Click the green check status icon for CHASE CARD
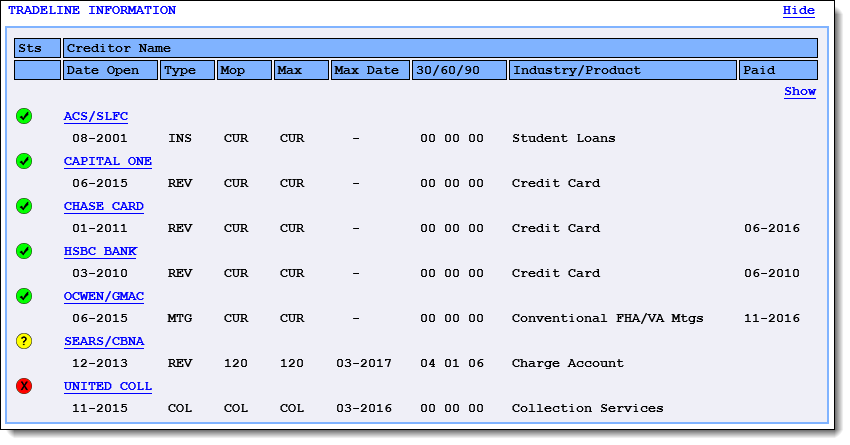Screen dimensions: 850x445 (x=24, y=206)
